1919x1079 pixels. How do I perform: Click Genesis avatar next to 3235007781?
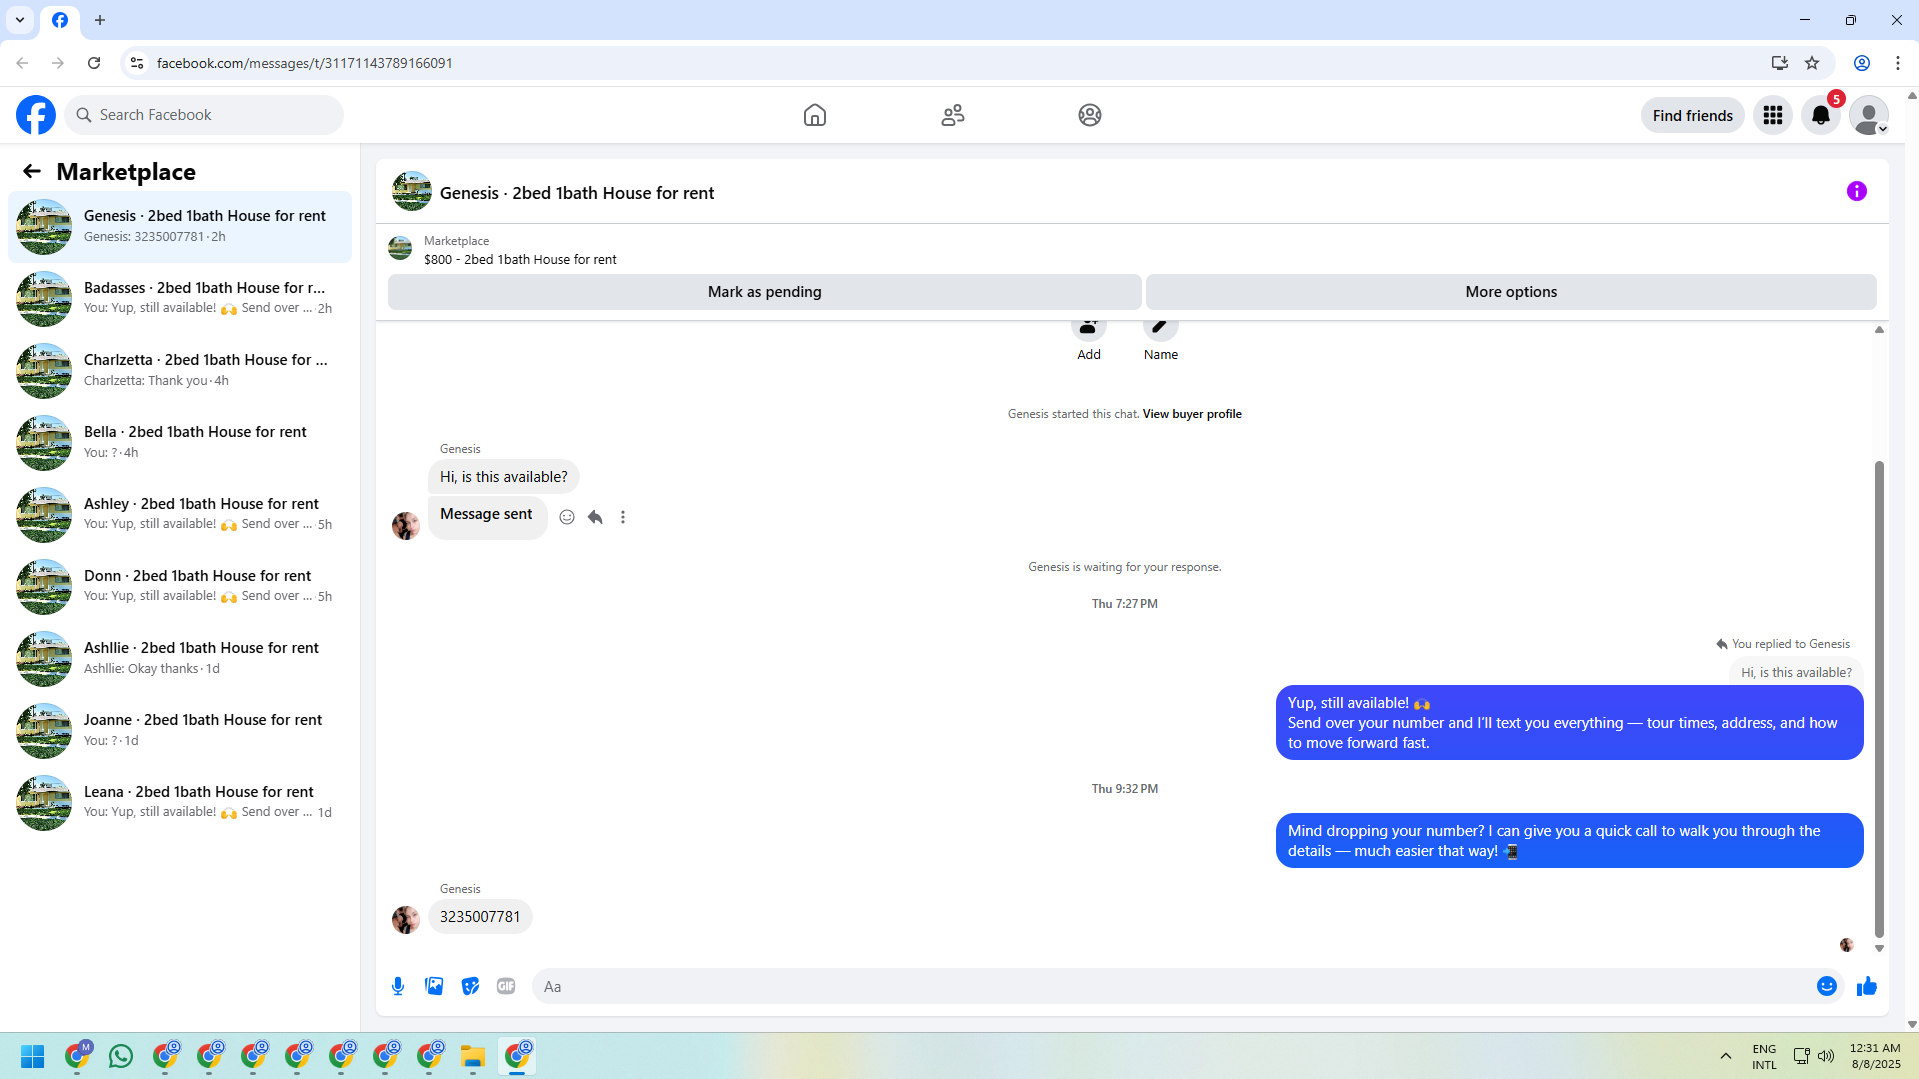point(406,920)
